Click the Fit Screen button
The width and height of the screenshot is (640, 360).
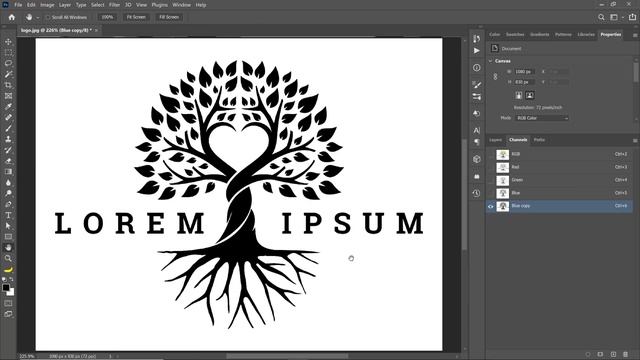[x=136, y=17]
